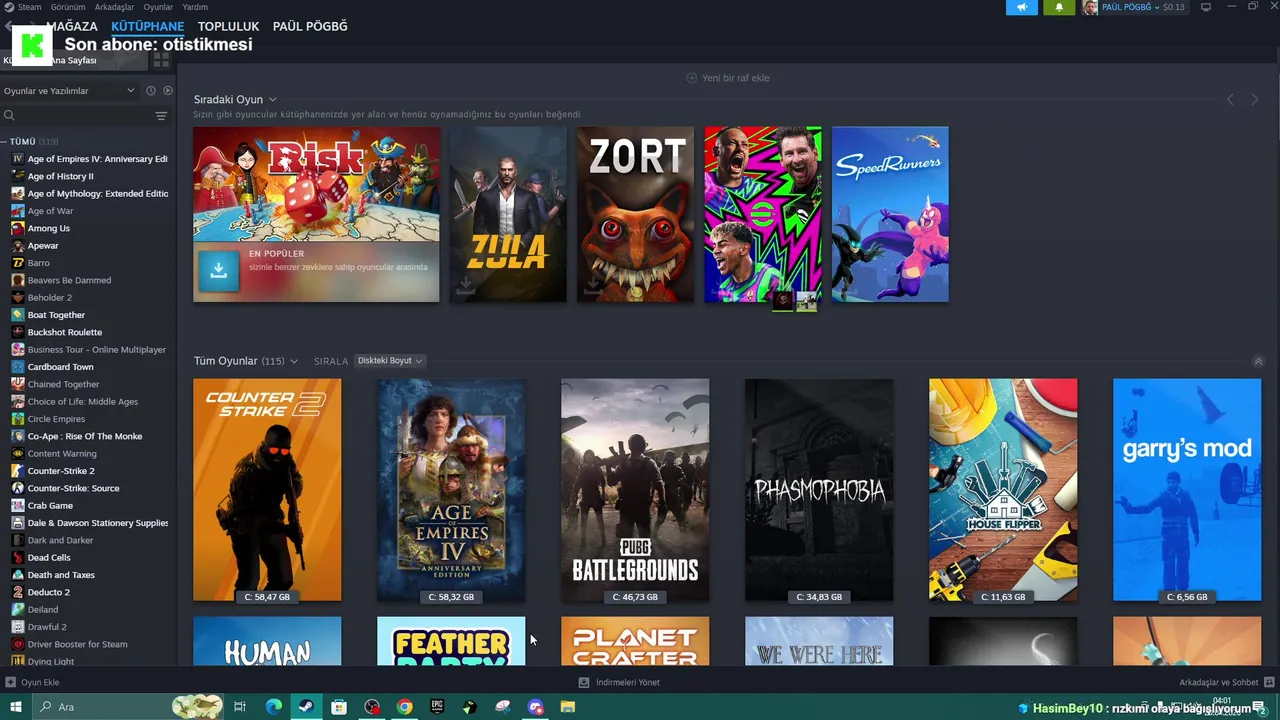Click Oyun Ekle at bottom left
This screenshot has height=720, width=1280.
click(x=33, y=682)
